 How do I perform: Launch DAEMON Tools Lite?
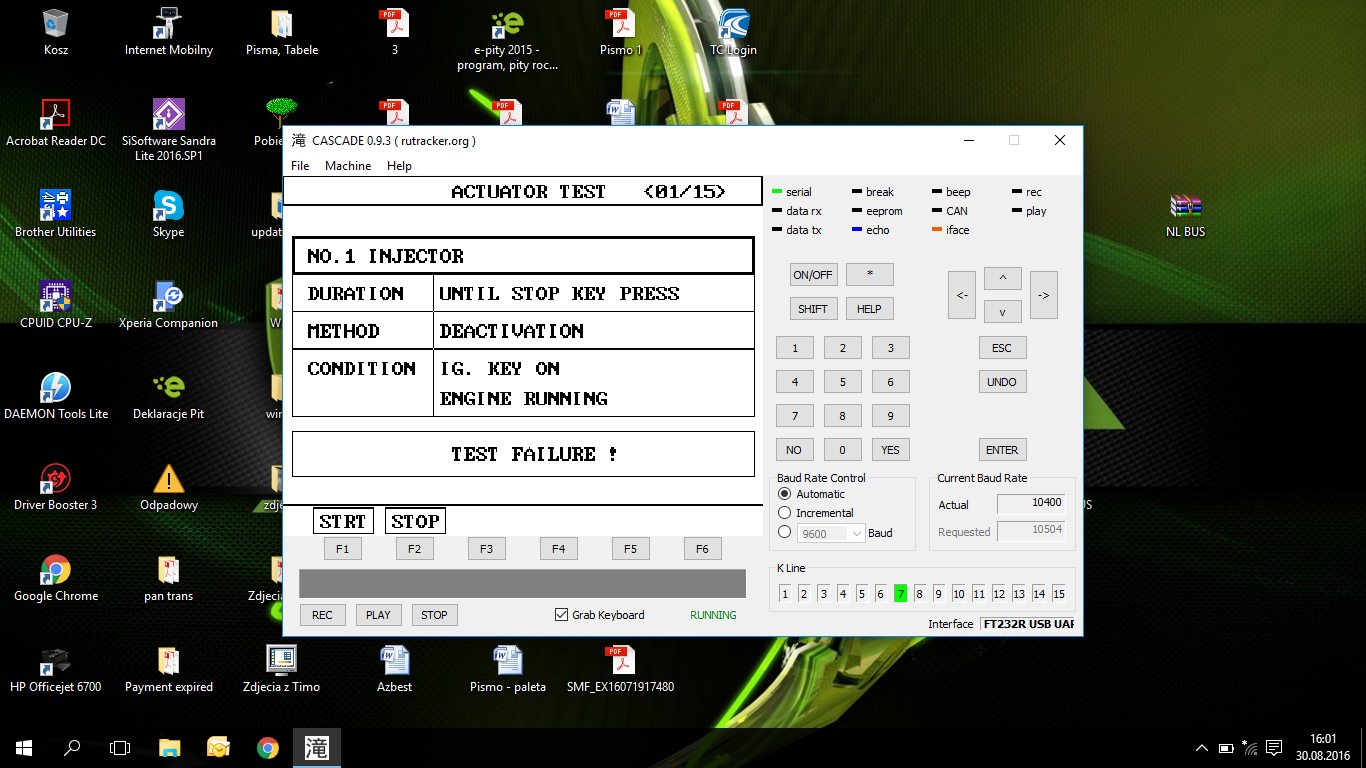click(x=56, y=396)
